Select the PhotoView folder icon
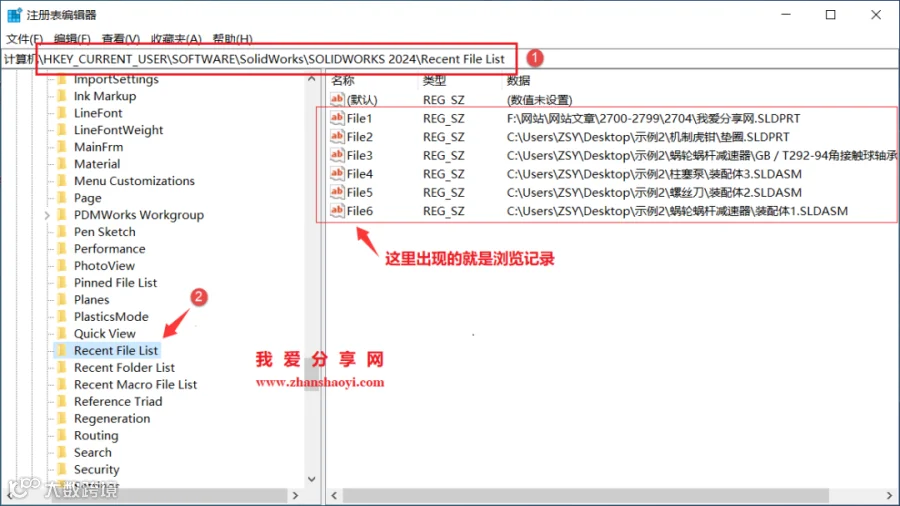Image resolution: width=900 pixels, height=506 pixels. click(x=61, y=266)
